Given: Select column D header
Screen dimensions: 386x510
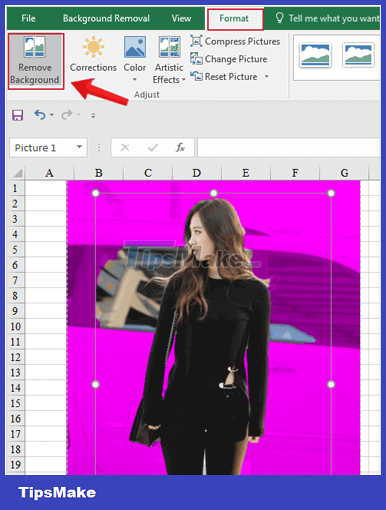Looking at the screenshot, I should 197,173.
